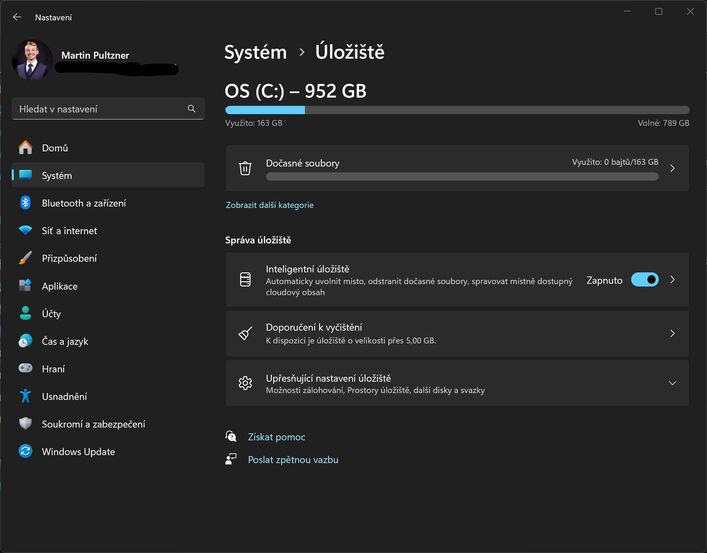Click the Domů house icon

tap(25, 147)
